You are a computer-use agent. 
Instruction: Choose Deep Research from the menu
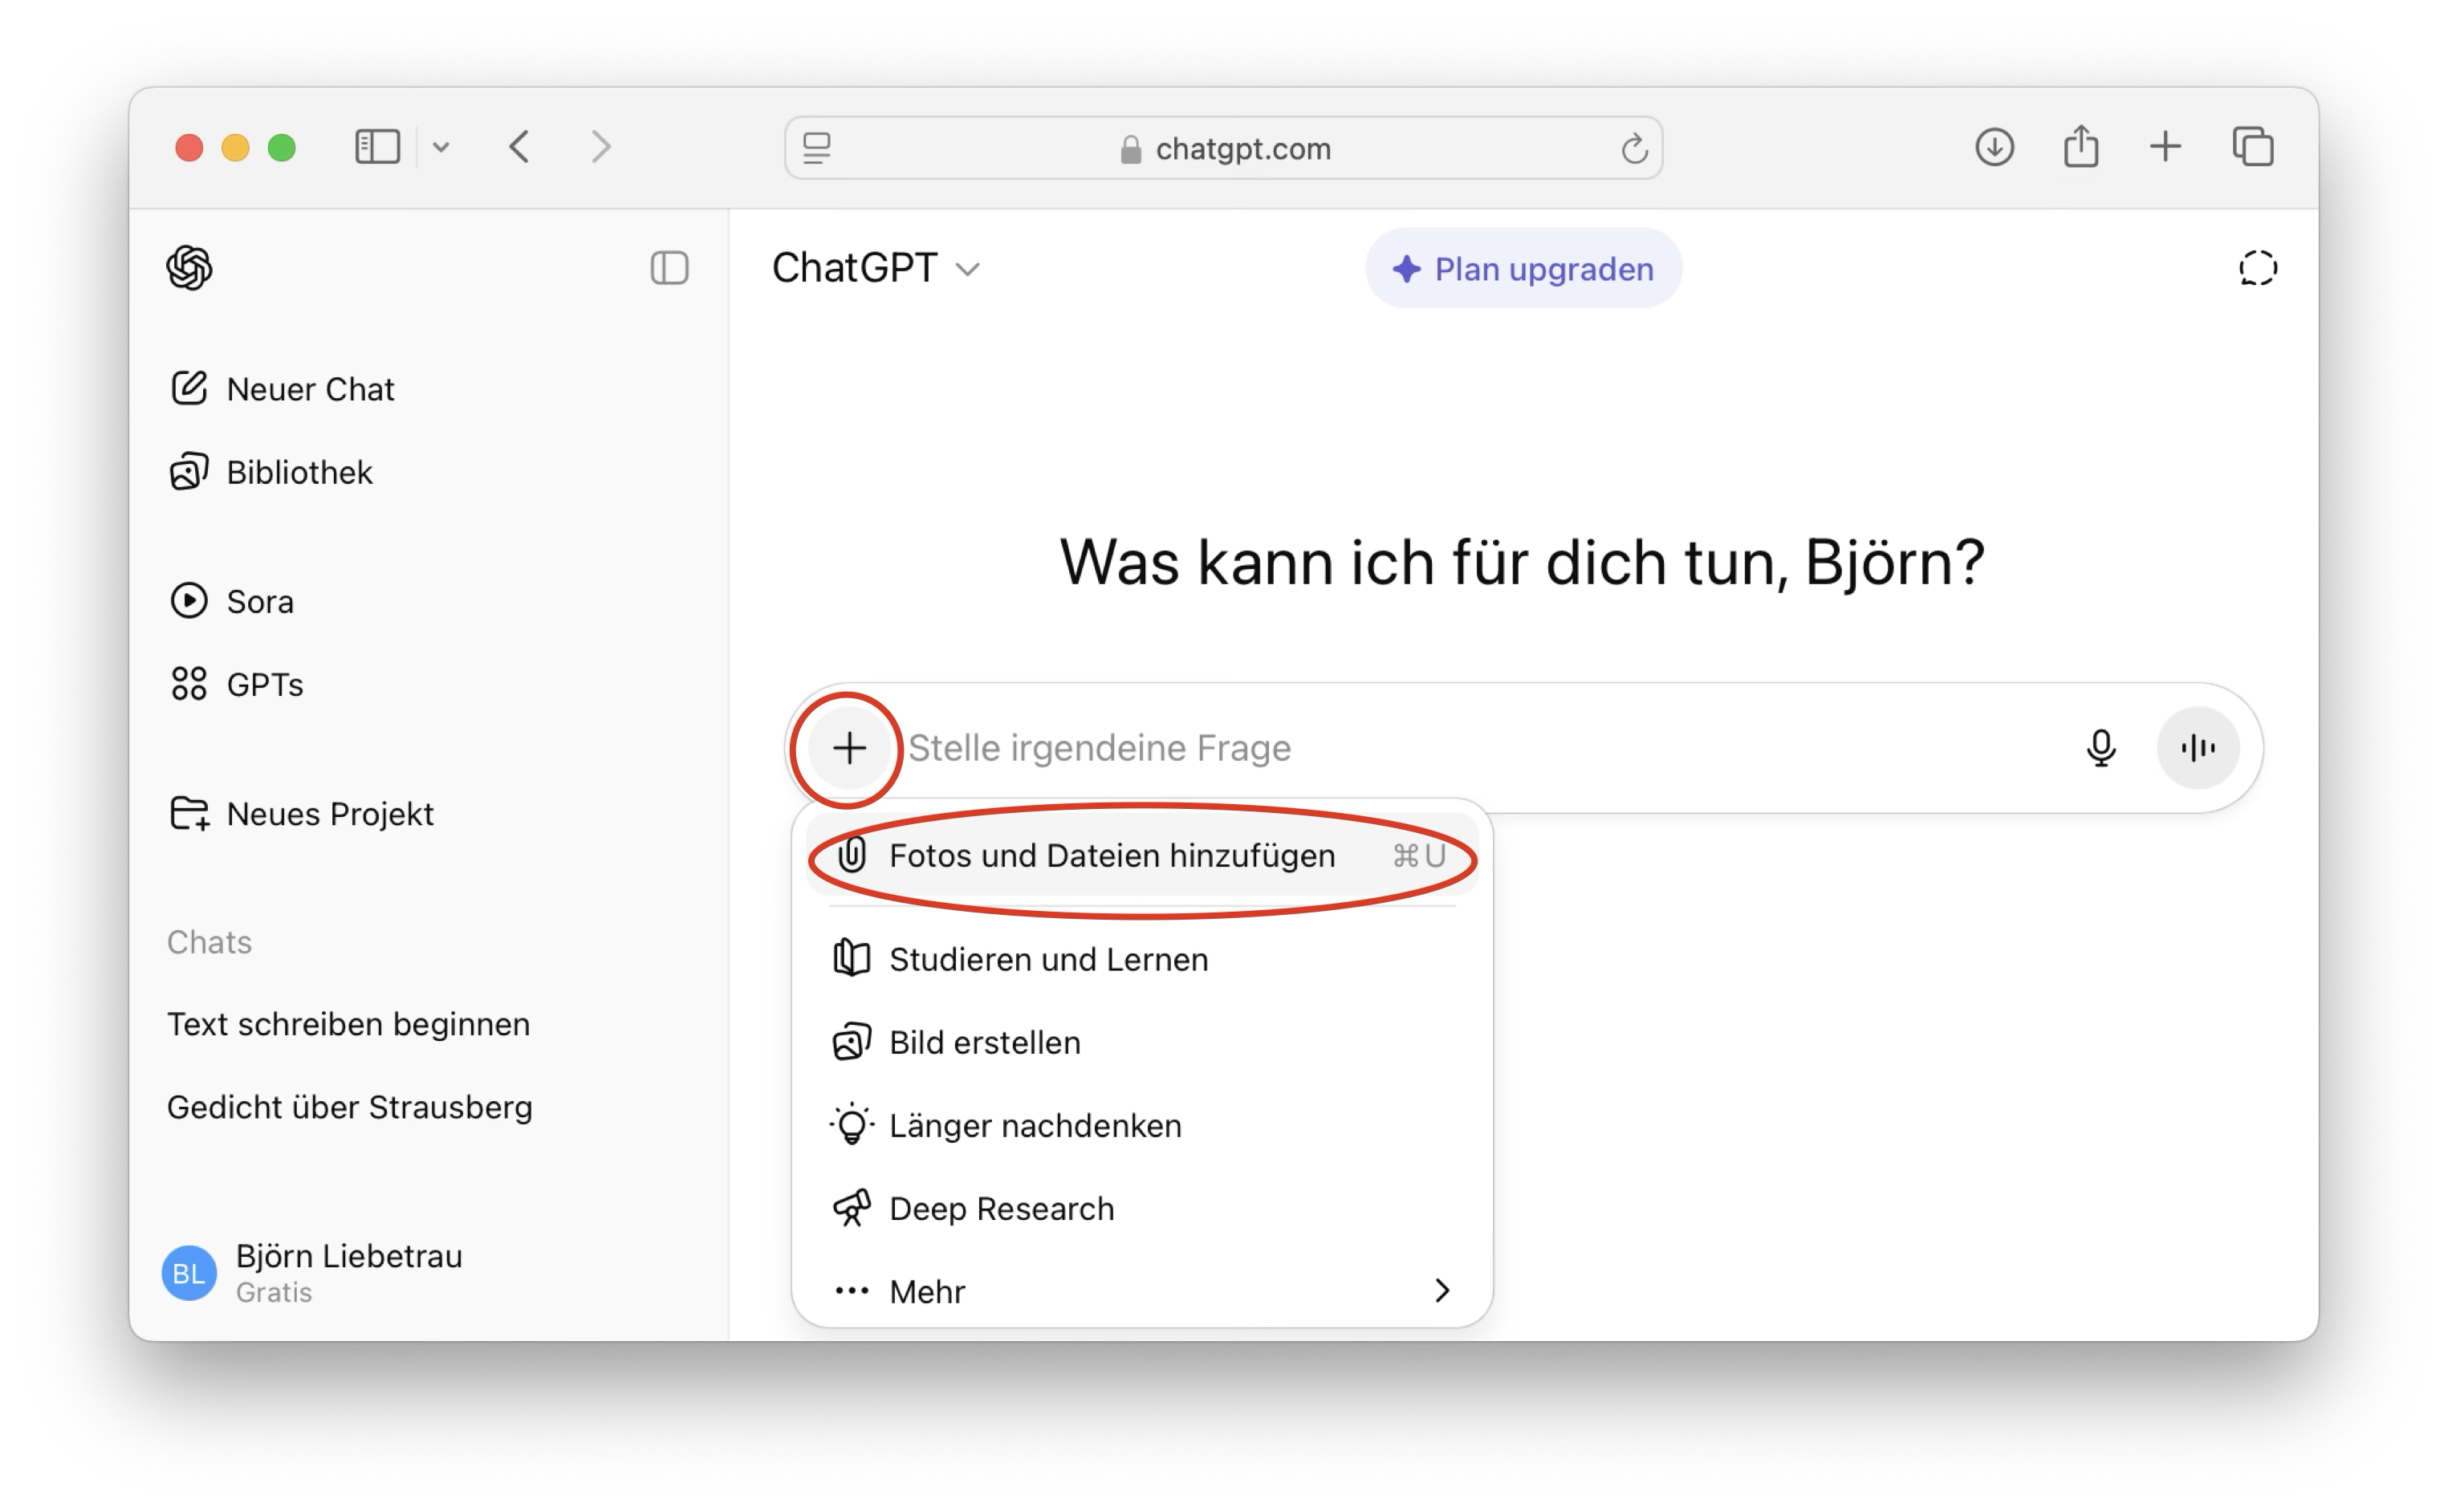click(1000, 1208)
